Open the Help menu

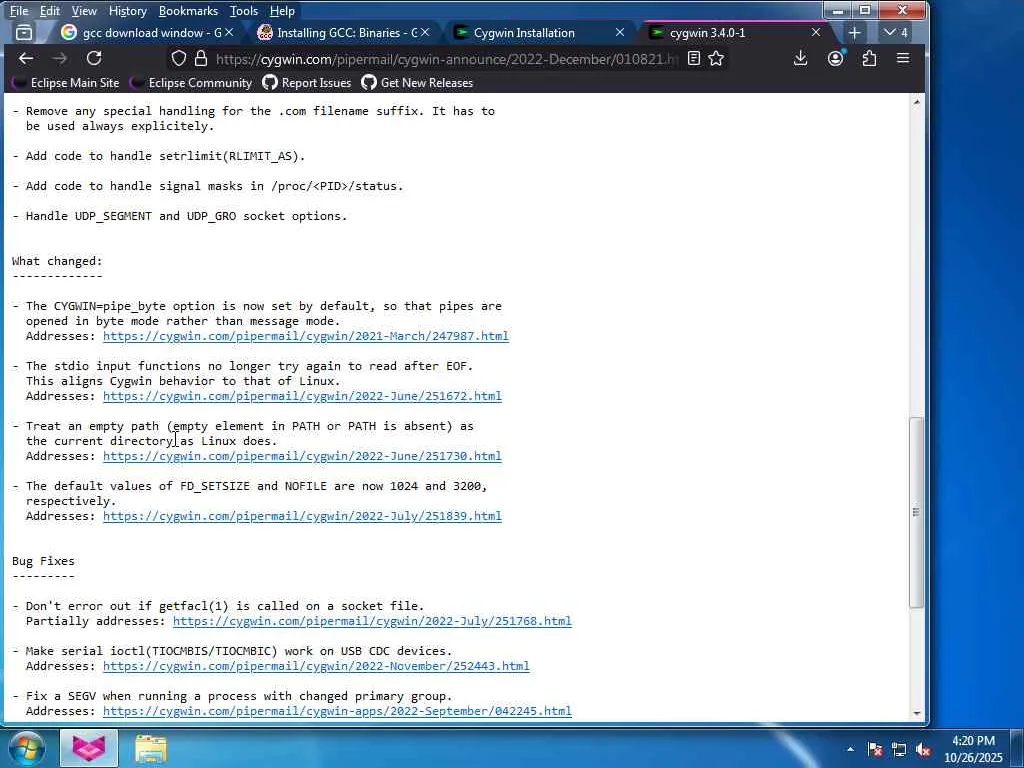282,11
